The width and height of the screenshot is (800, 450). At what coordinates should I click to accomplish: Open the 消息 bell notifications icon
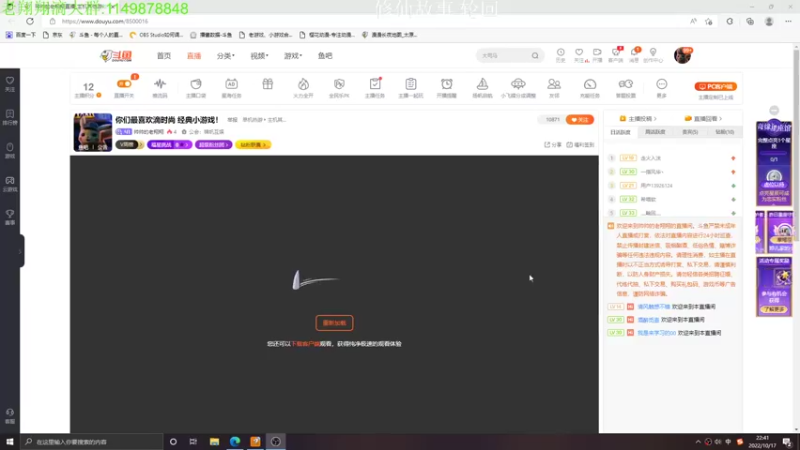click(x=634, y=55)
